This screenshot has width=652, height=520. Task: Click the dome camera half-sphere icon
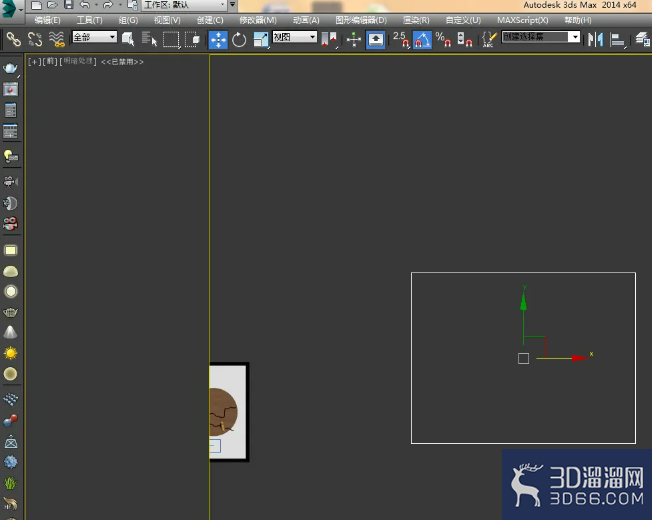pyautogui.click(x=10, y=203)
